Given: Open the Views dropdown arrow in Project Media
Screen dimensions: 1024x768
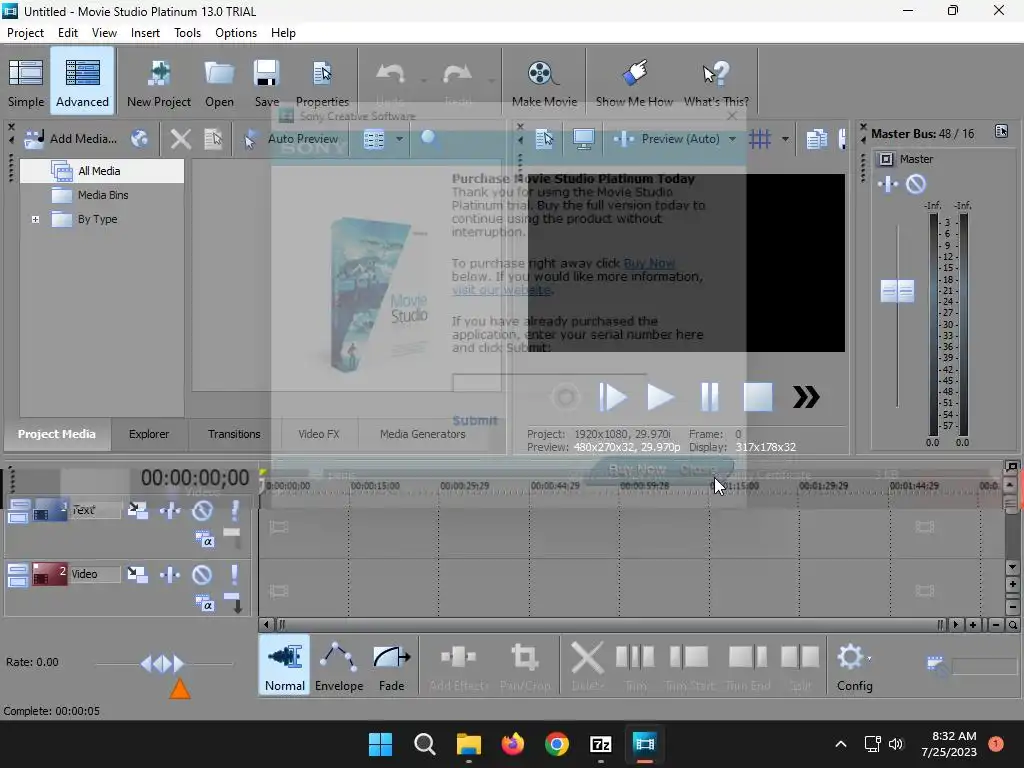Looking at the screenshot, I should [399, 138].
